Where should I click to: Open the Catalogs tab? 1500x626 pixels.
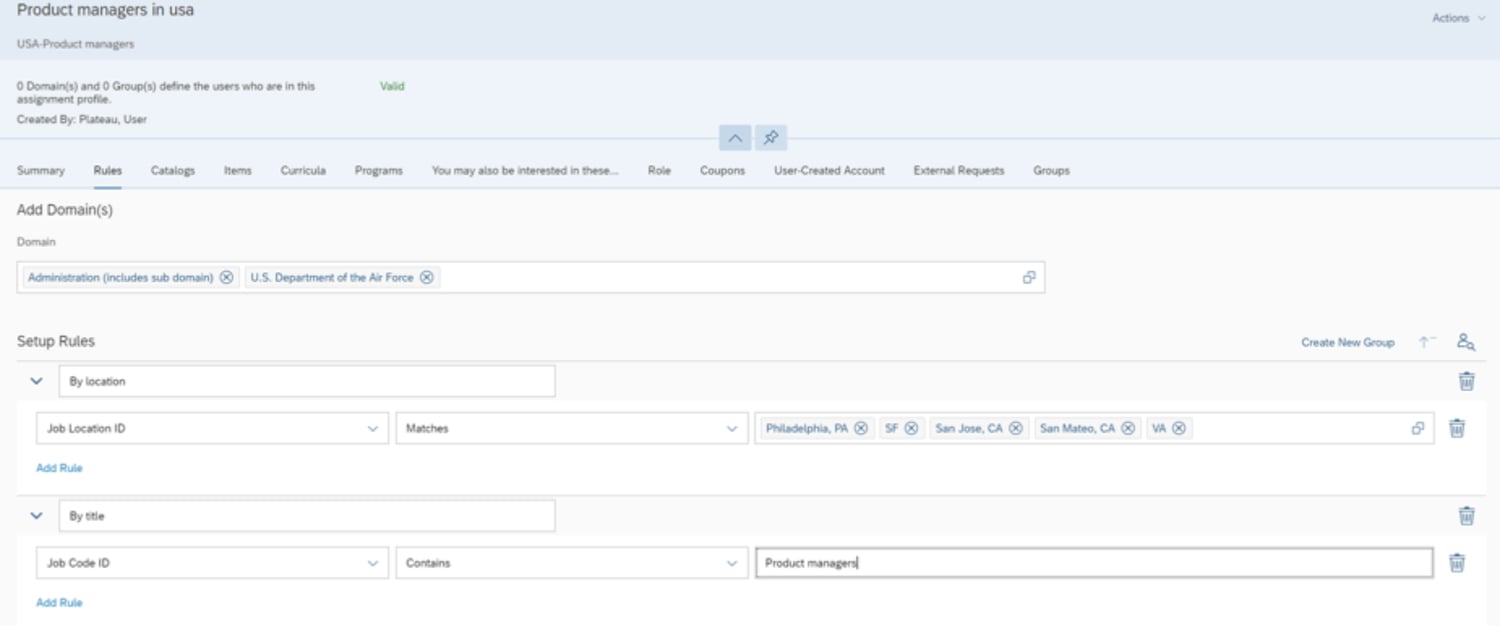click(173, 171)
